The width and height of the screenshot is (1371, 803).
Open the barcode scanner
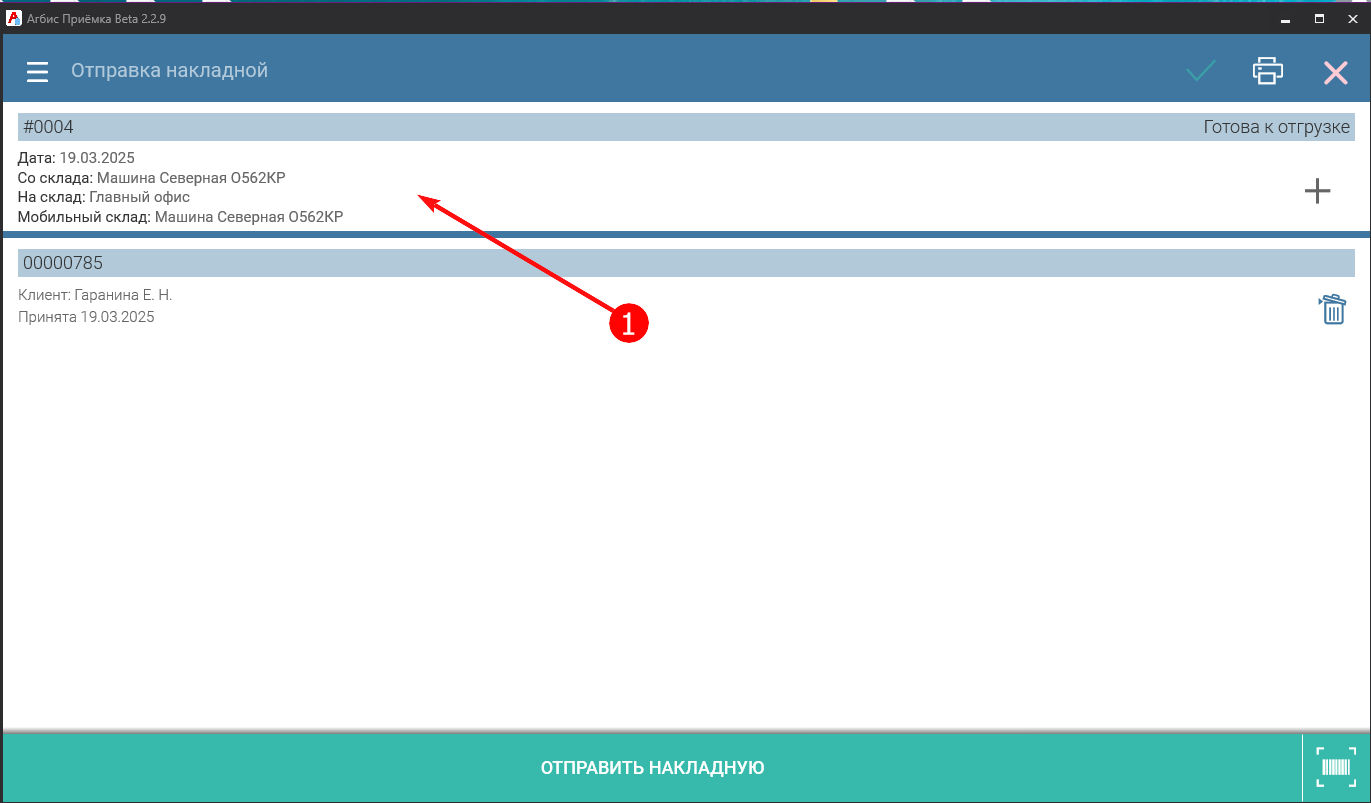pyautogui.click(x=1336, y=768)
